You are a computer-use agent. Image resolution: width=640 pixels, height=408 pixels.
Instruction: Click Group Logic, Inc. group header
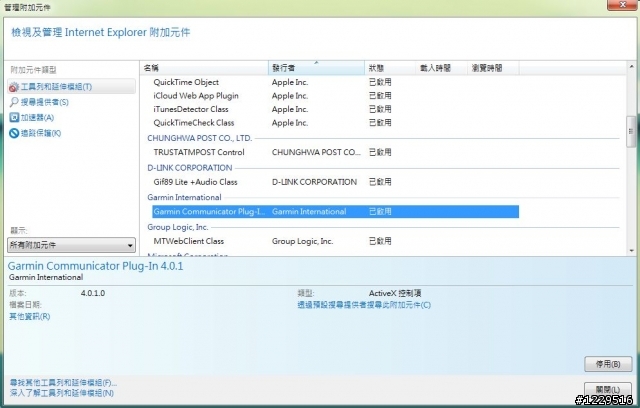(178, 227)
